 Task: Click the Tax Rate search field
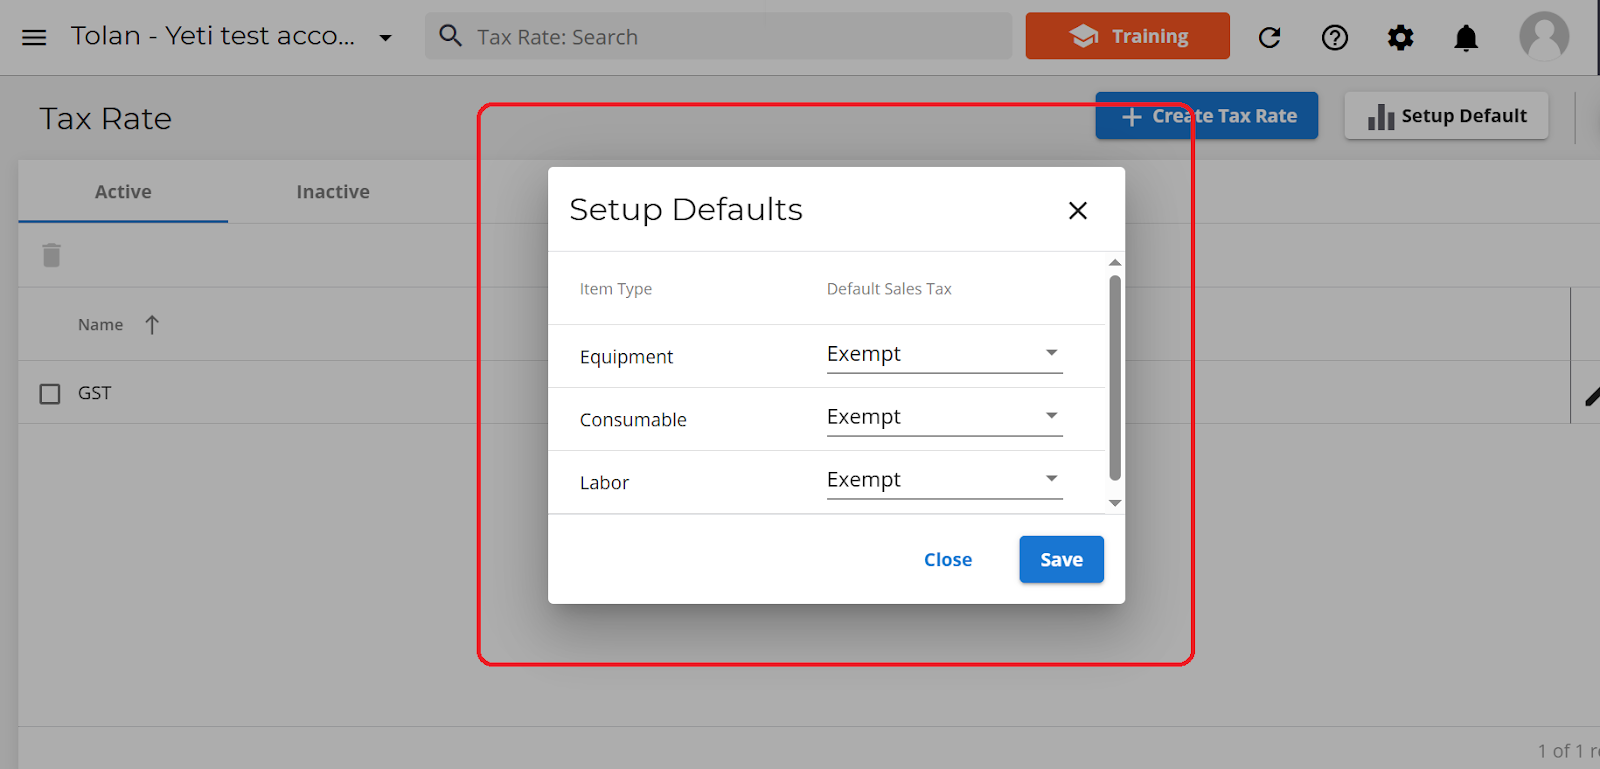(718, 37)
